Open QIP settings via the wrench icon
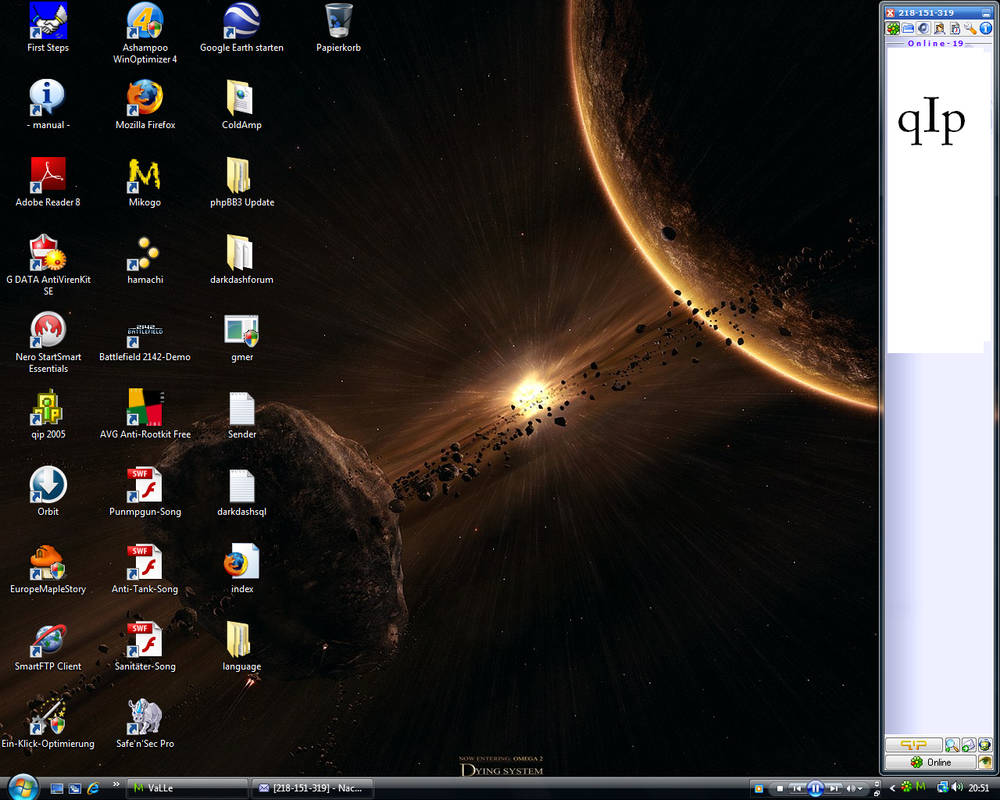Image resolution: width=1000 pixels, height=800 pixels. 969,28
